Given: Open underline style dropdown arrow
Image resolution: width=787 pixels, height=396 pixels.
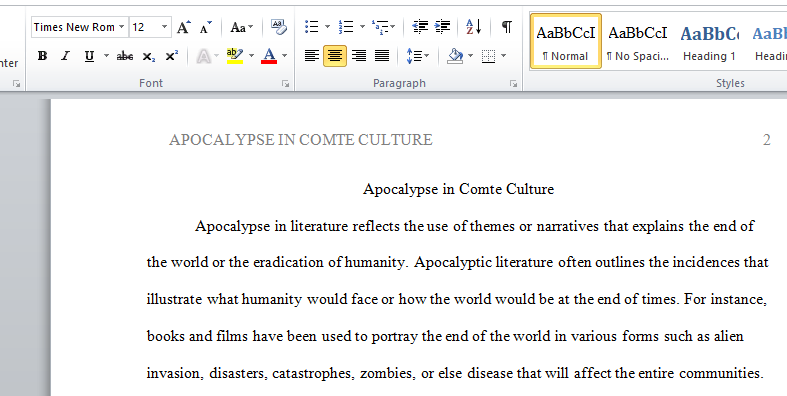Looking at the screenshot, I should click(x=106, y=56).
